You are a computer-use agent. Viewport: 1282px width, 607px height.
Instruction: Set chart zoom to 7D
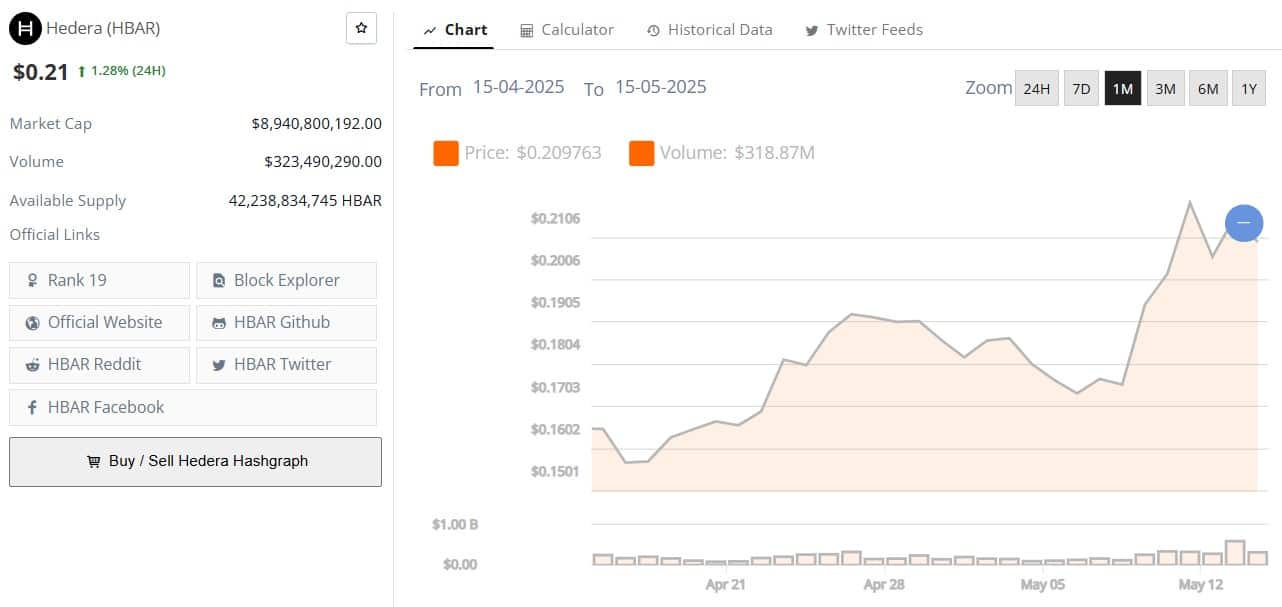1081,88
